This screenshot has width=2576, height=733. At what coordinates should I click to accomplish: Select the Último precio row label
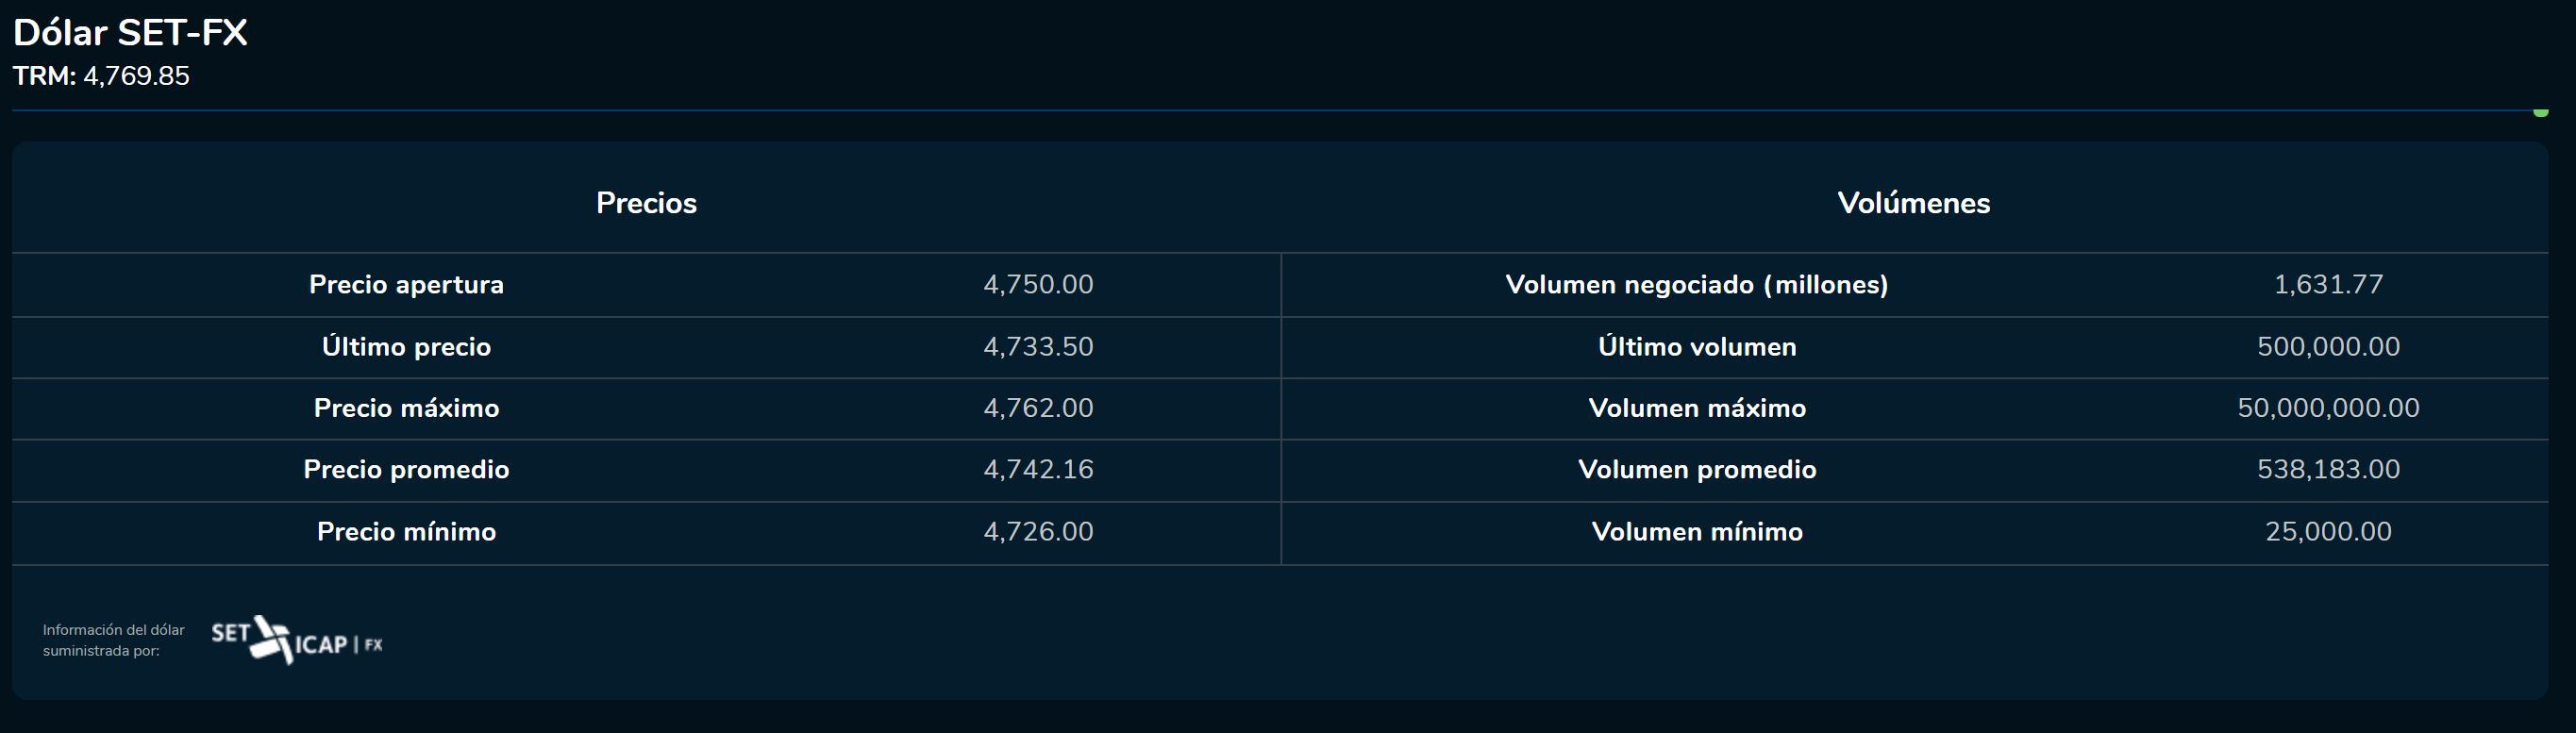click(406, 347)
